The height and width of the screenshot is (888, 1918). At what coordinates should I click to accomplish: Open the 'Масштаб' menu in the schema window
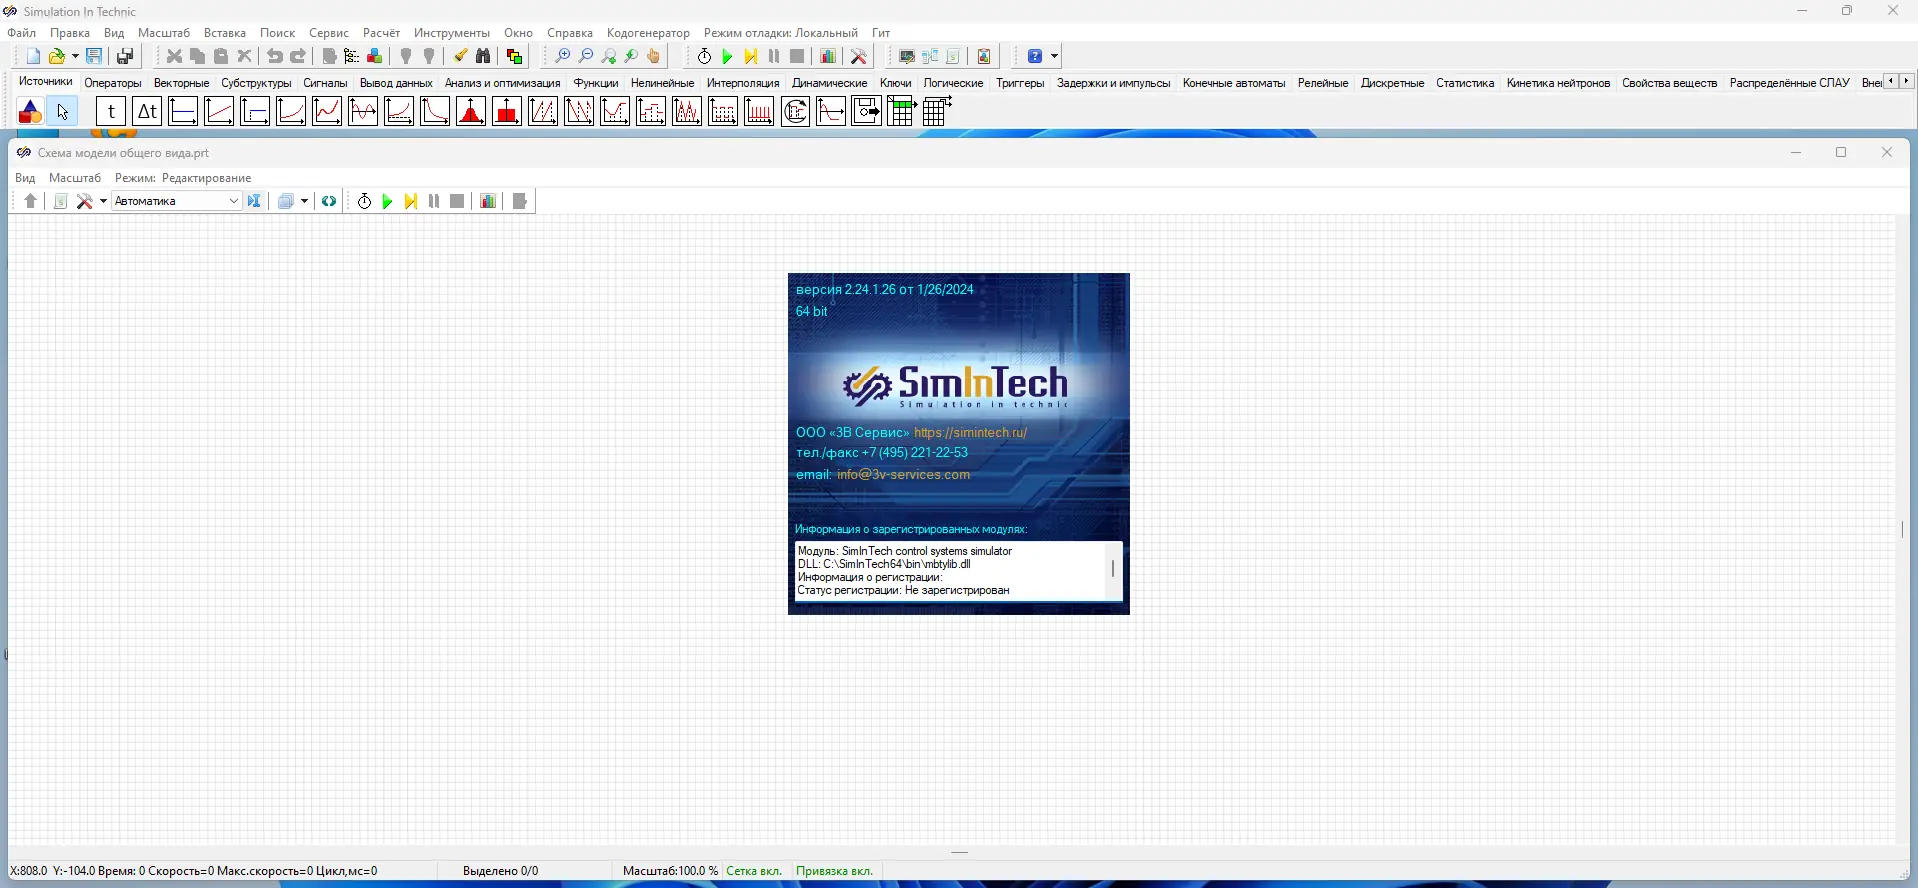(75, 178)
